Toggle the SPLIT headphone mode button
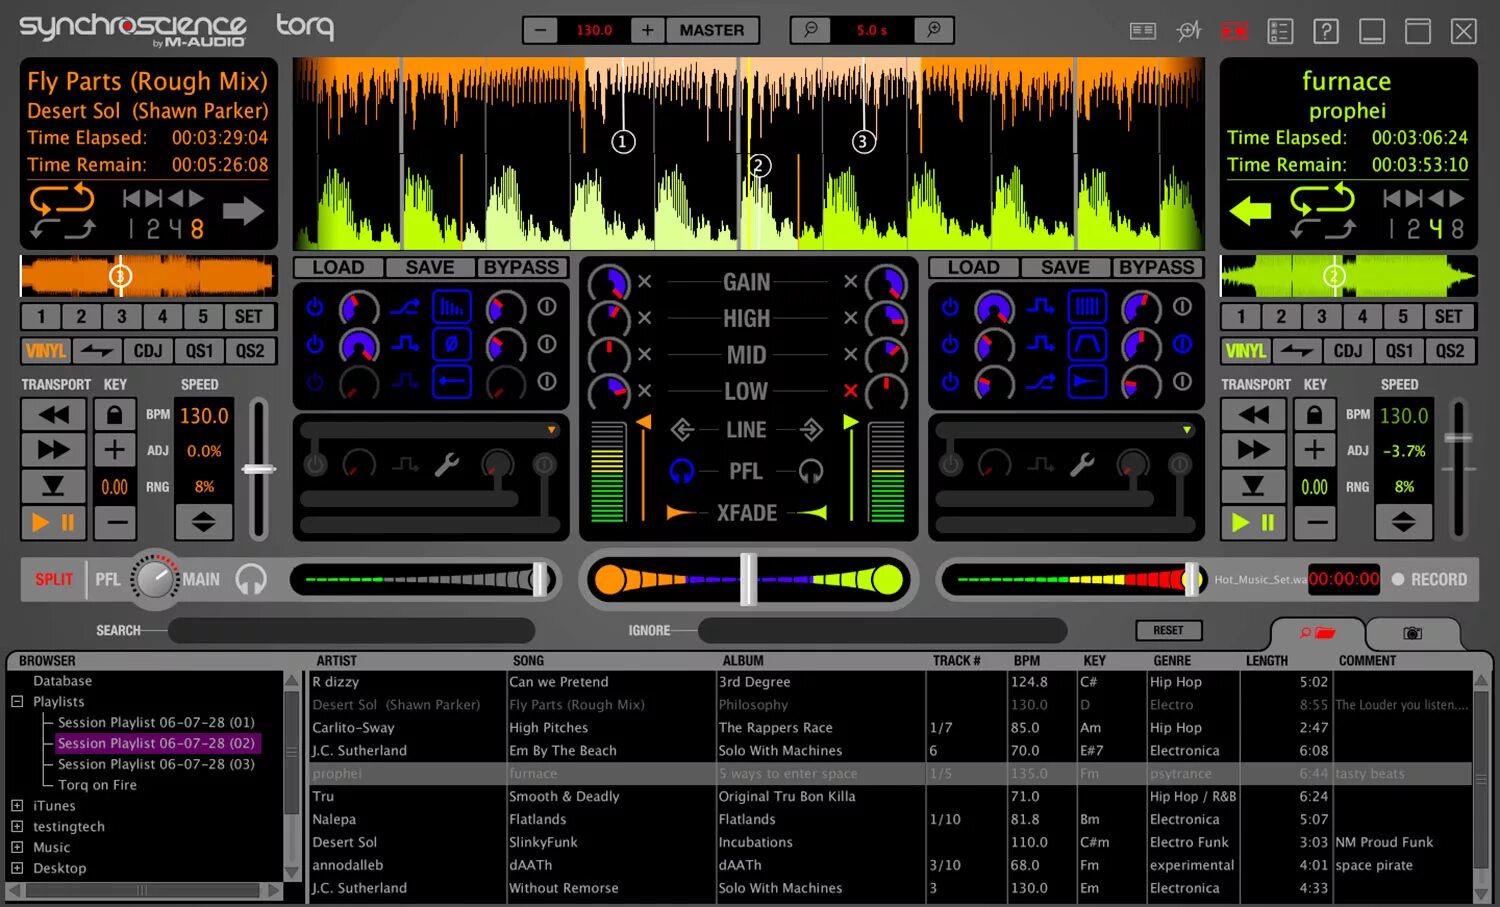Screen dimensions: 1500x907 pyautogui.click(x=54, y=579)
